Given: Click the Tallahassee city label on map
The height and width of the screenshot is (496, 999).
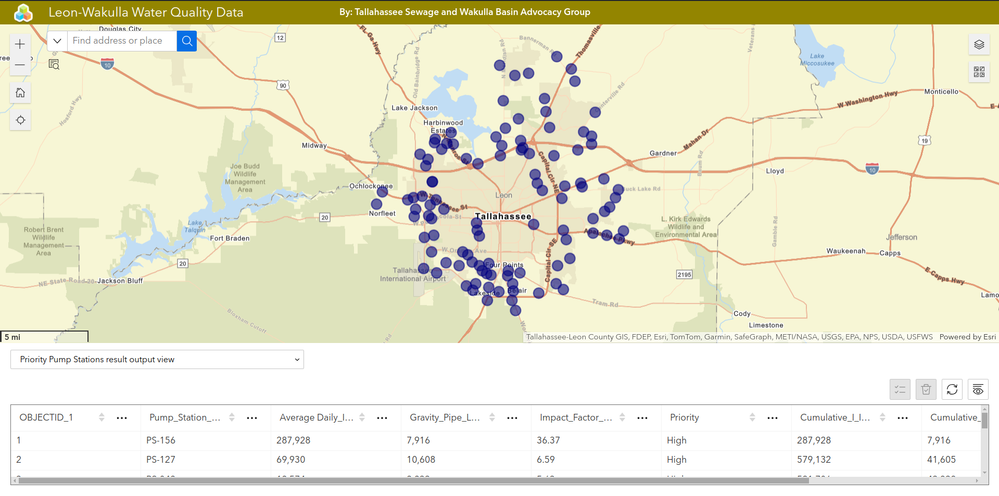Looking at the screenshot, I should coord(503,217).
